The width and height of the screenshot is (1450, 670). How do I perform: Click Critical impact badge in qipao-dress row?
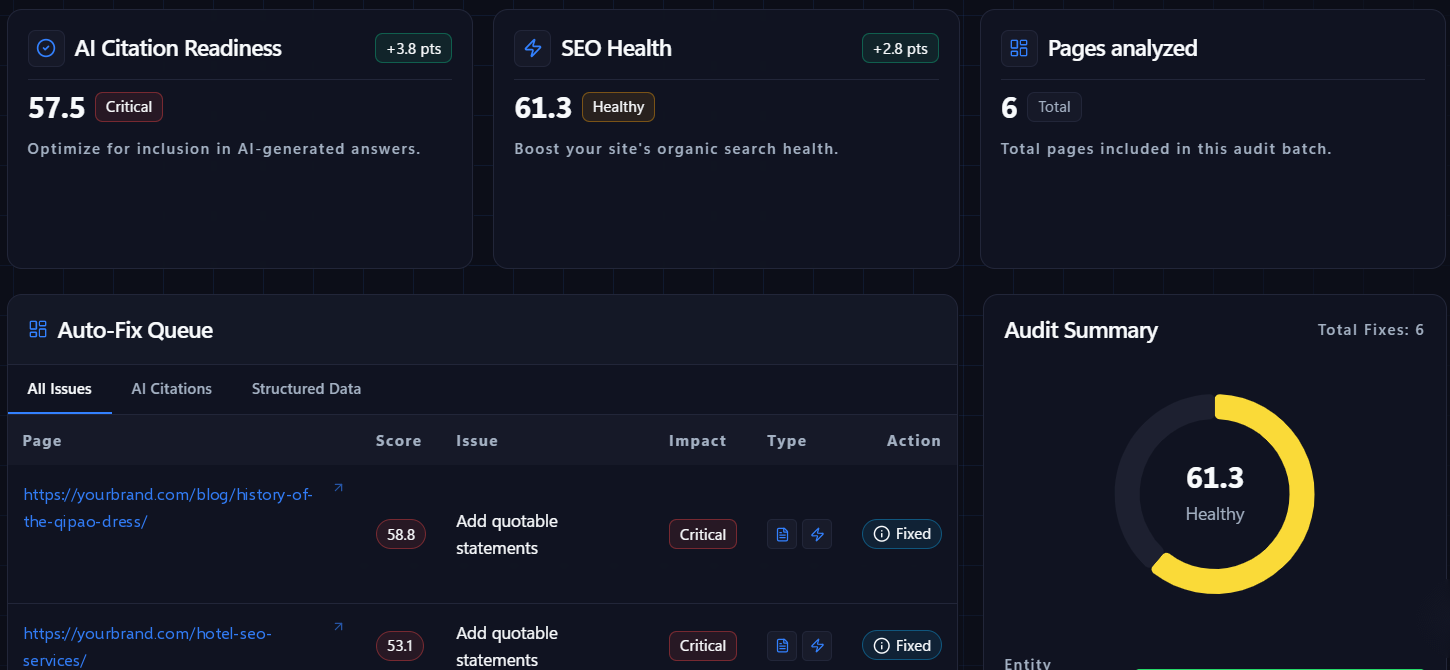click(x=703, y=534)
